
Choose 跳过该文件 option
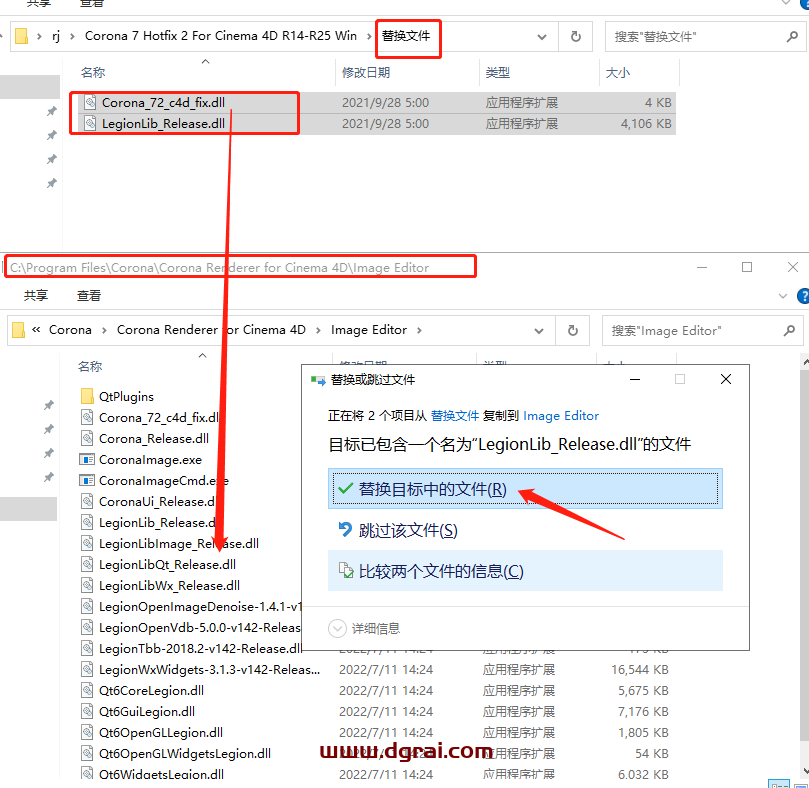point(408,530)
